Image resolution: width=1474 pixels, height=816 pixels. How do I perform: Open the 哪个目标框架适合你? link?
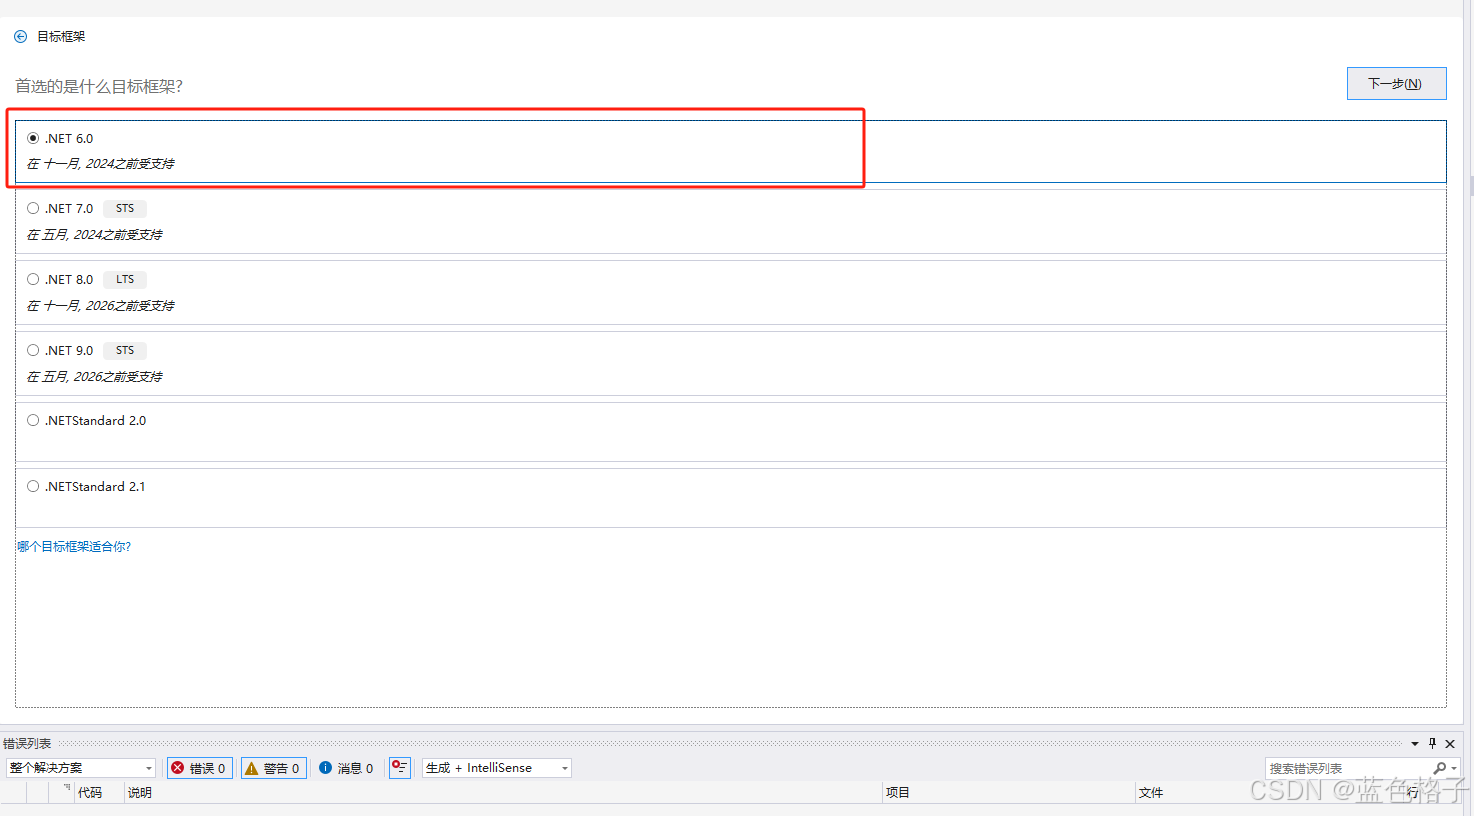[74, 547]
